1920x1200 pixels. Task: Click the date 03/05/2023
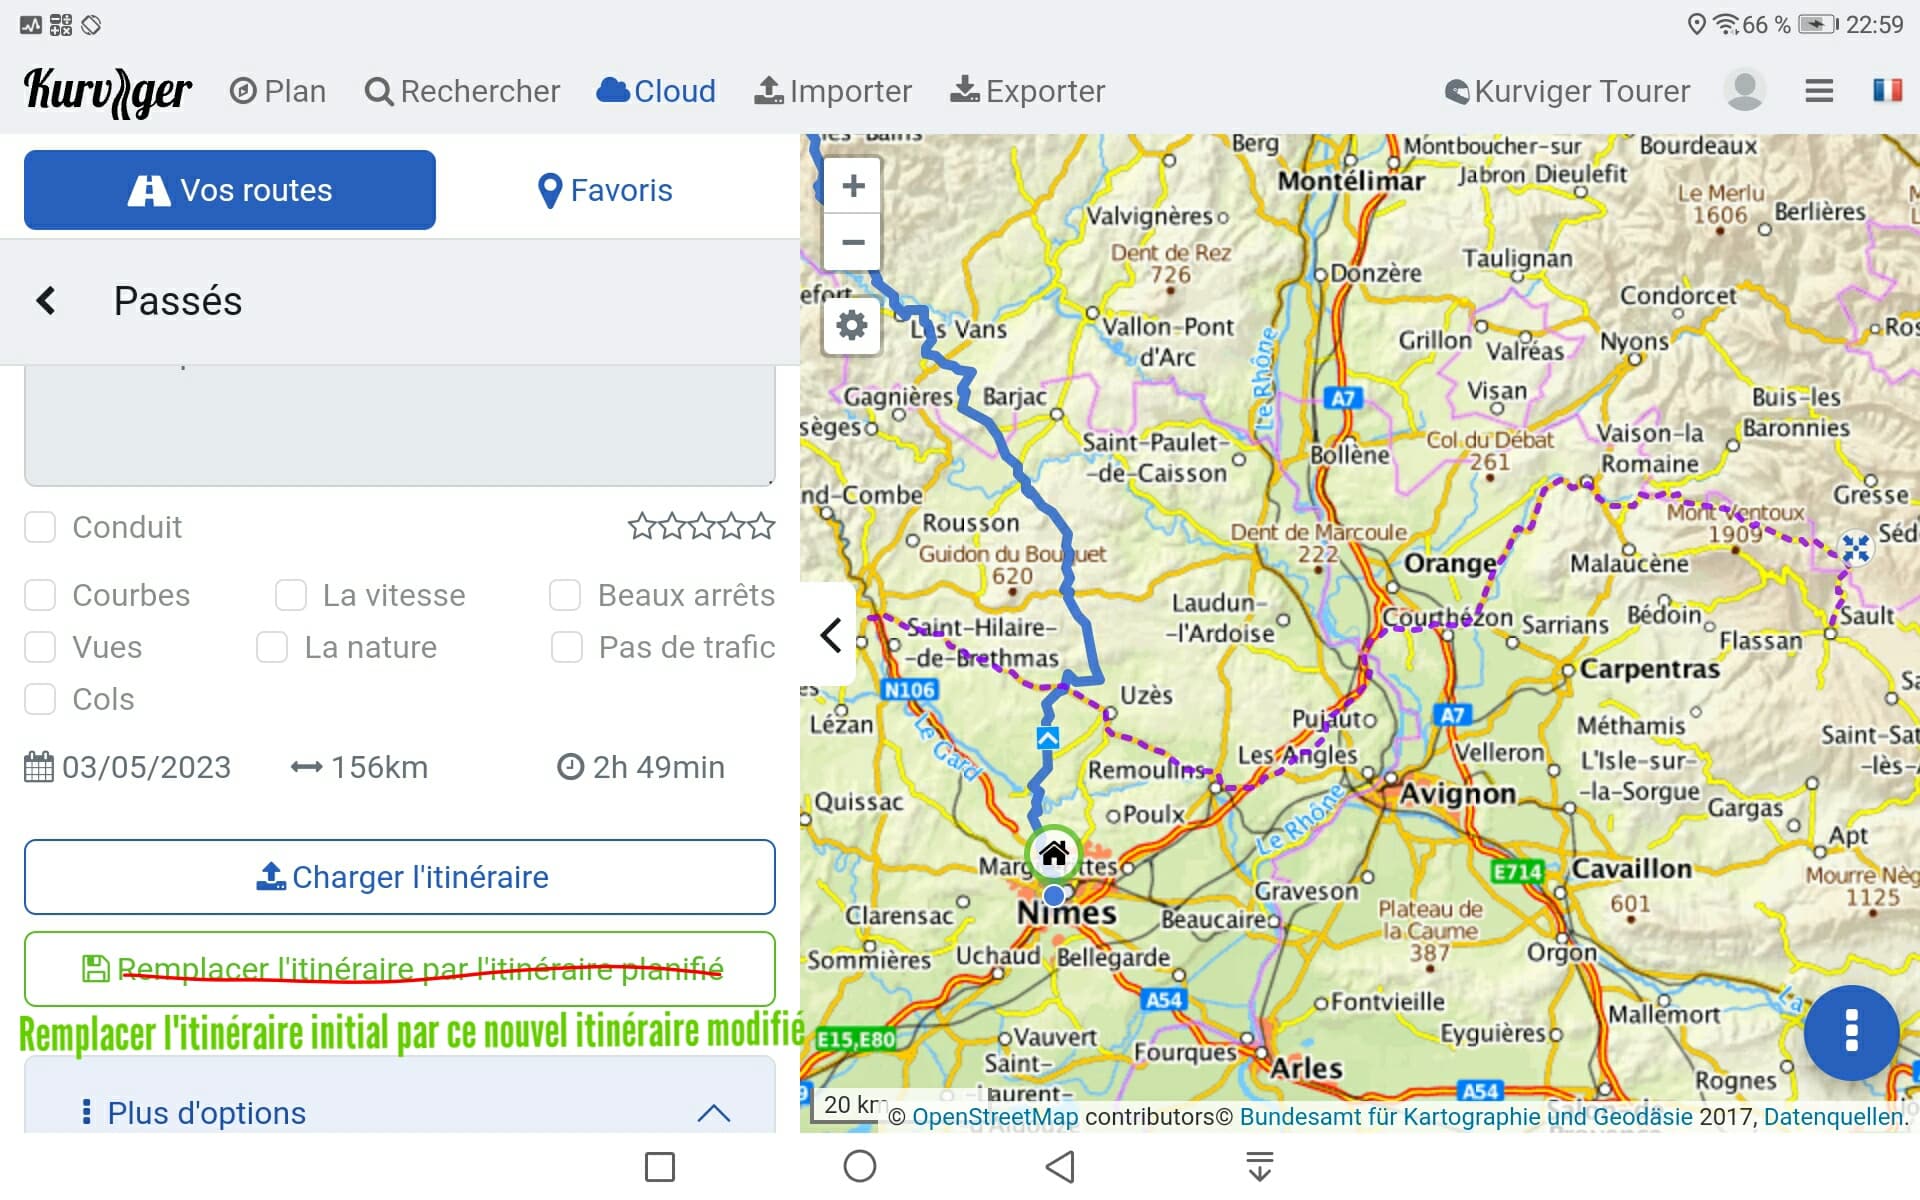point(146,767)
